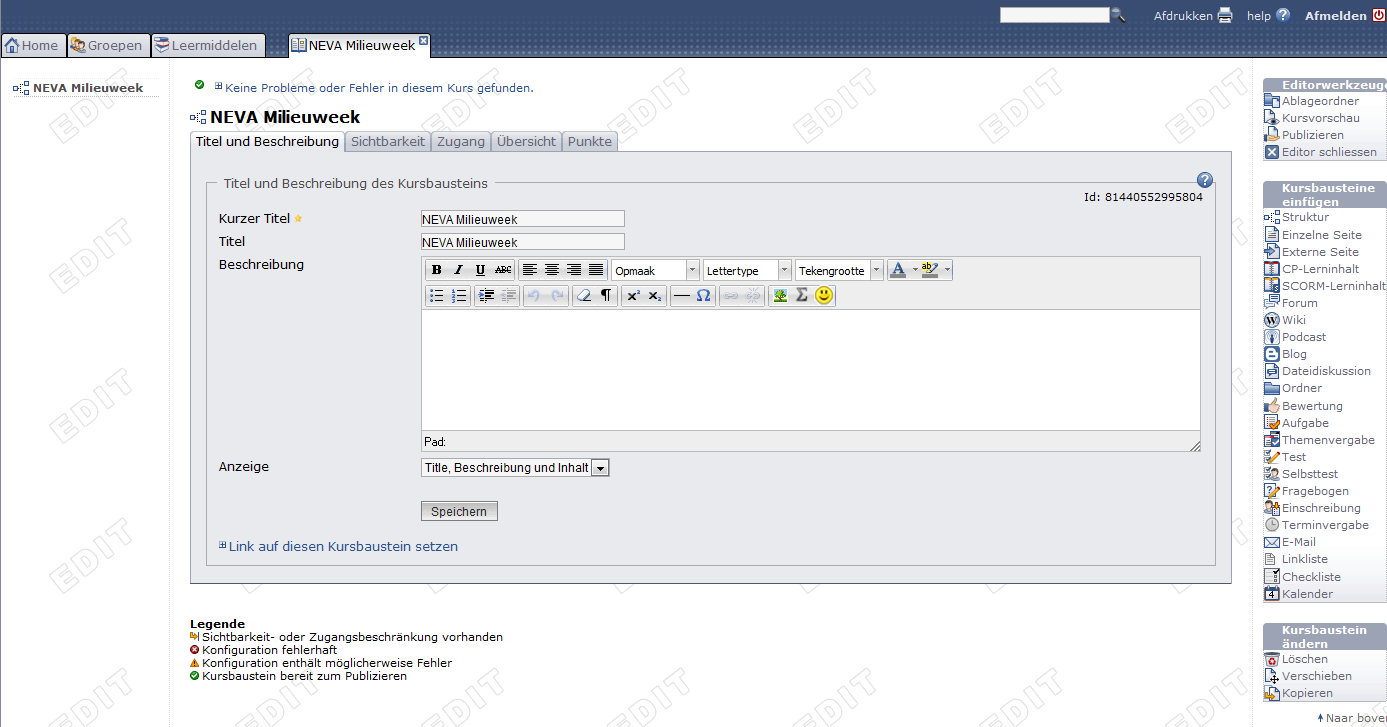The height and width of the screenshot is (727, 1387).
Task: Toggle italic formatting in the editor
Action: click(458, 270)
